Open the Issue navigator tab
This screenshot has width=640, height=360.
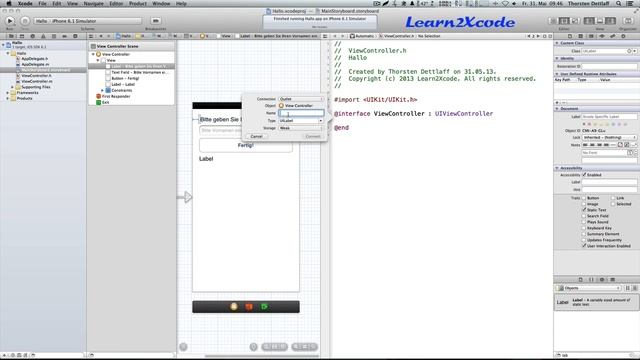[43, 36]
